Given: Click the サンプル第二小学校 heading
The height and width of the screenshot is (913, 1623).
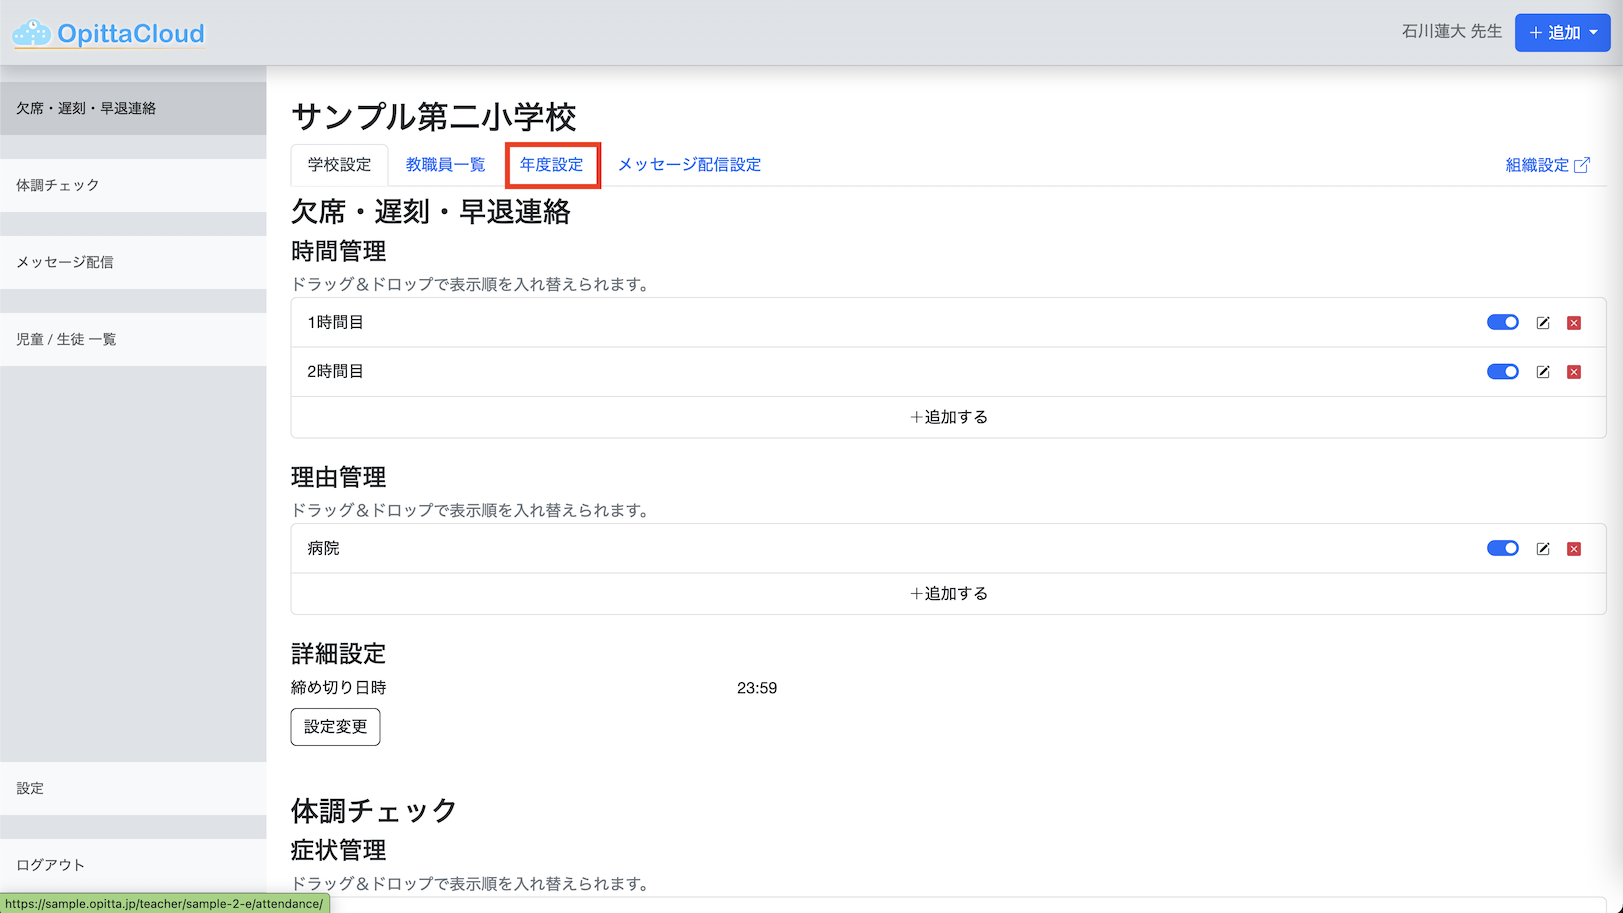Looking at the screenshot, I should [x=434, y=117].
